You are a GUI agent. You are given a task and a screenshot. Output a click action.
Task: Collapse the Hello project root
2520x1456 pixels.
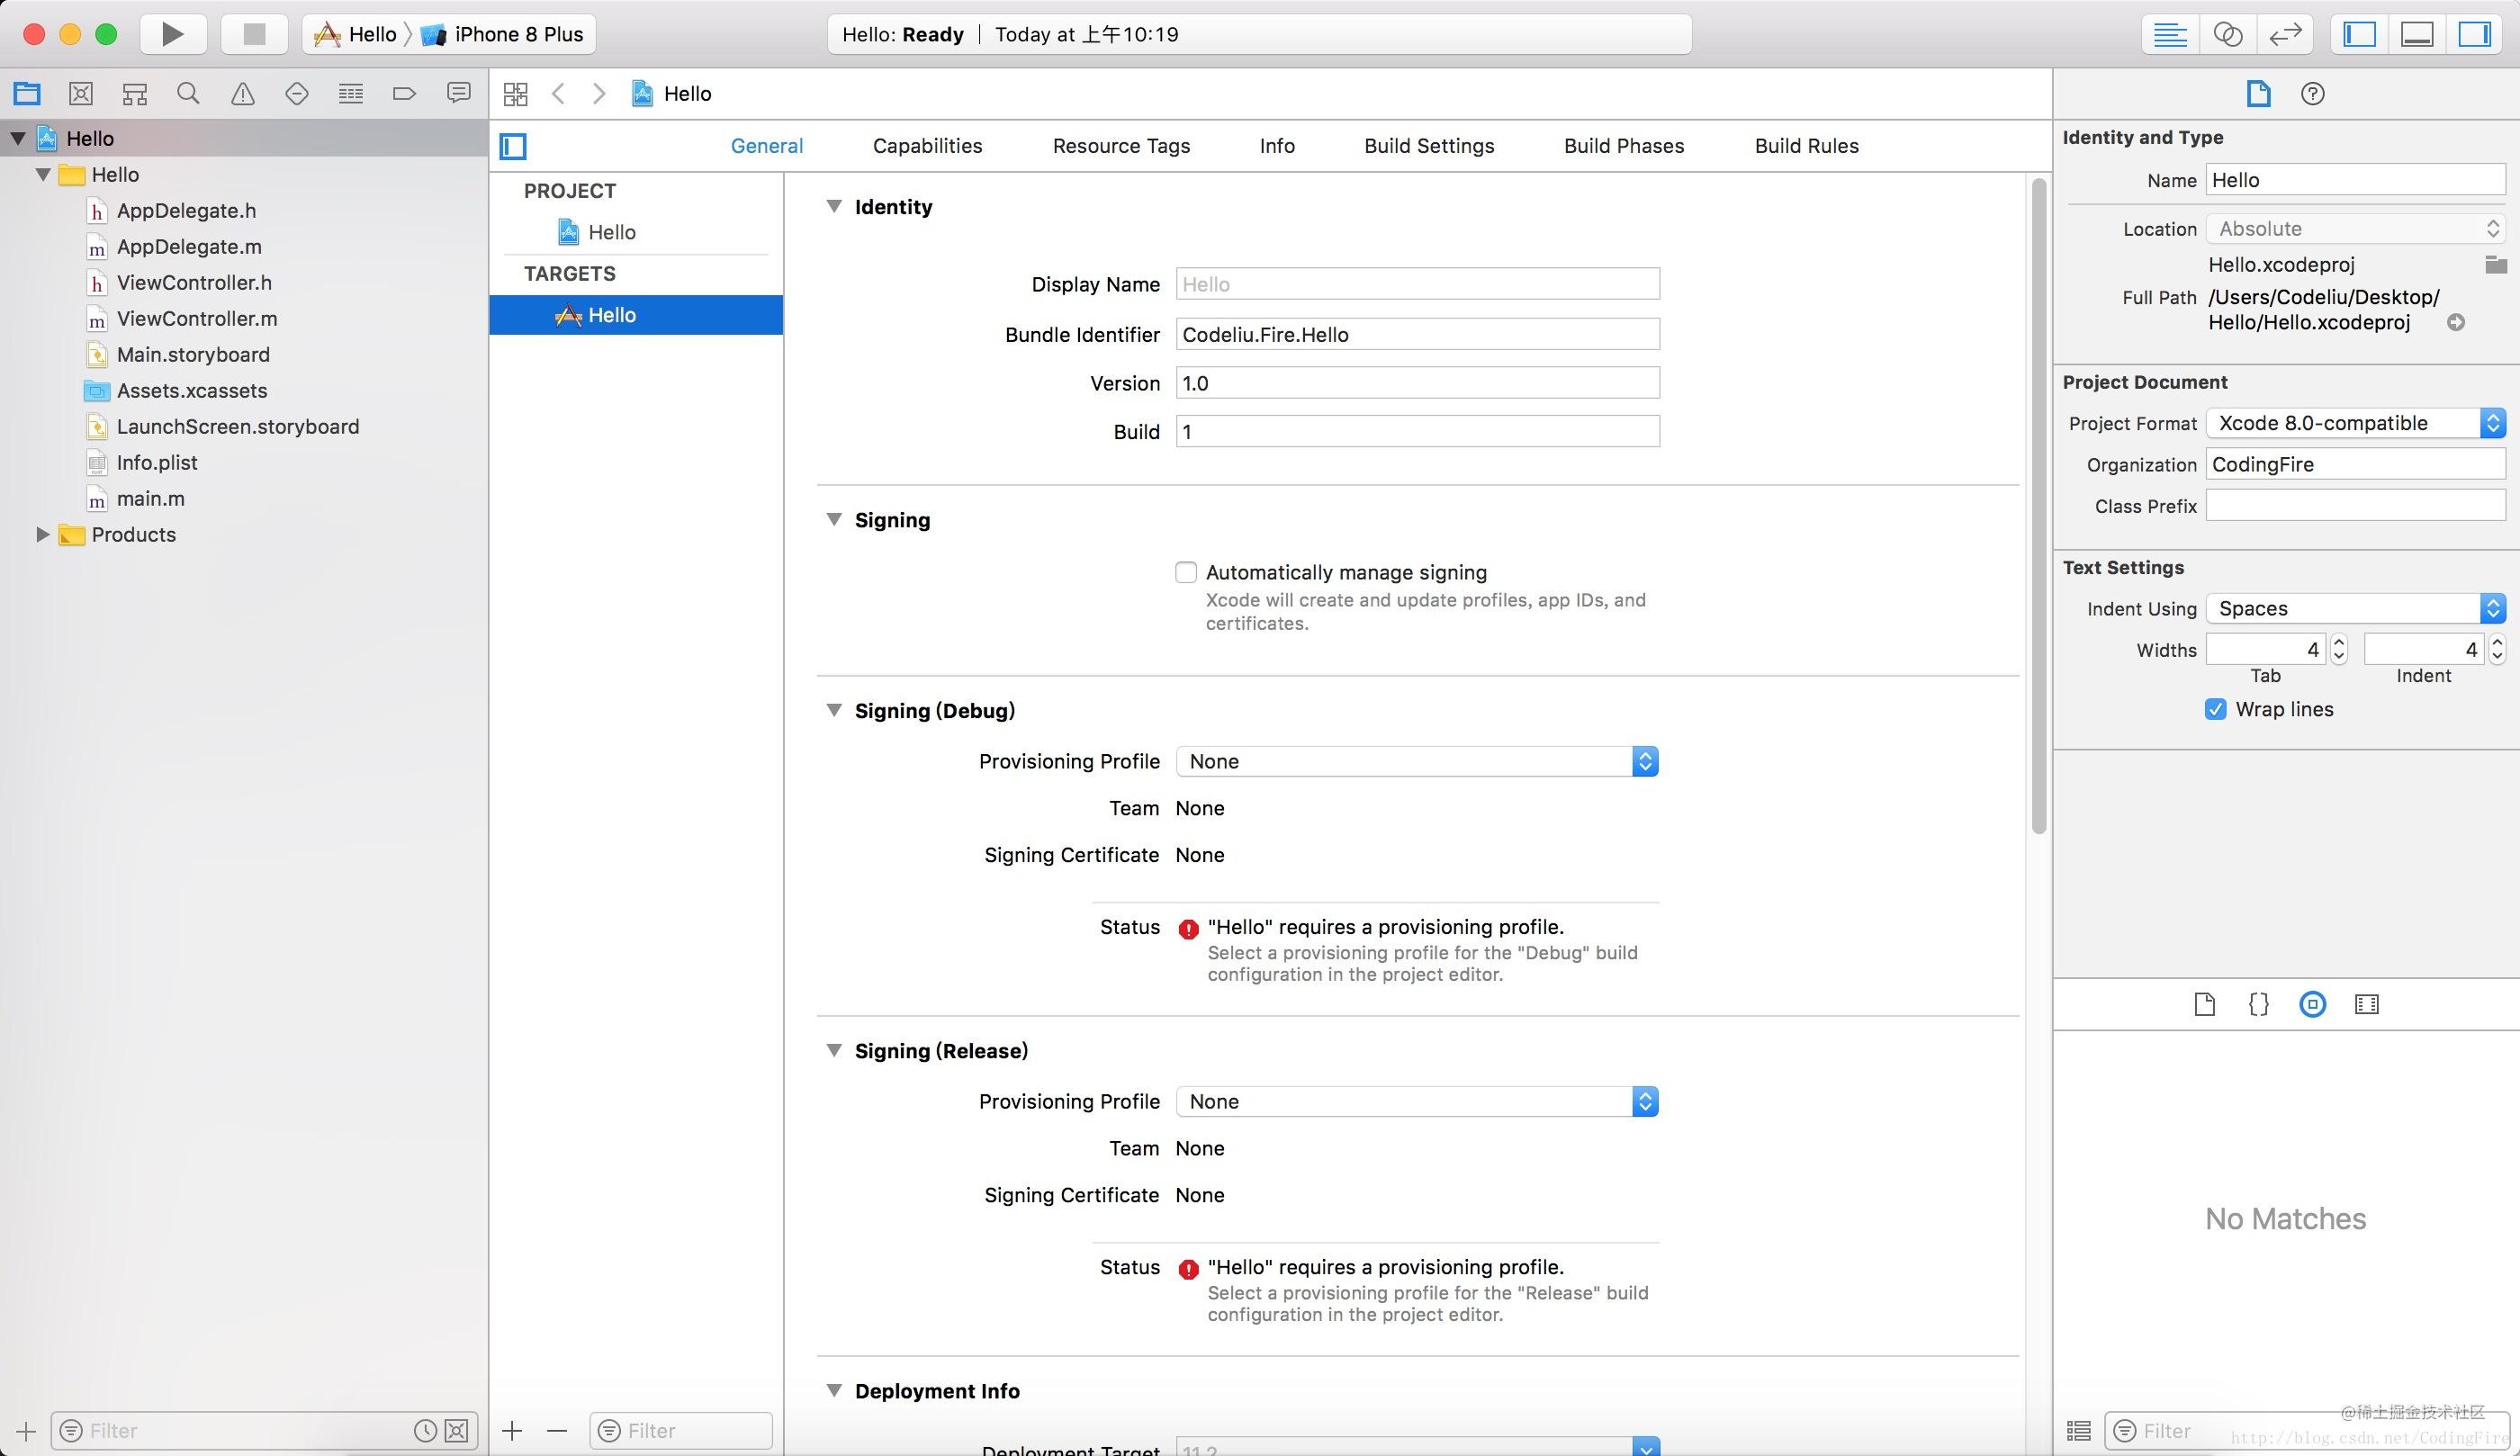click(x=18, y=138)
